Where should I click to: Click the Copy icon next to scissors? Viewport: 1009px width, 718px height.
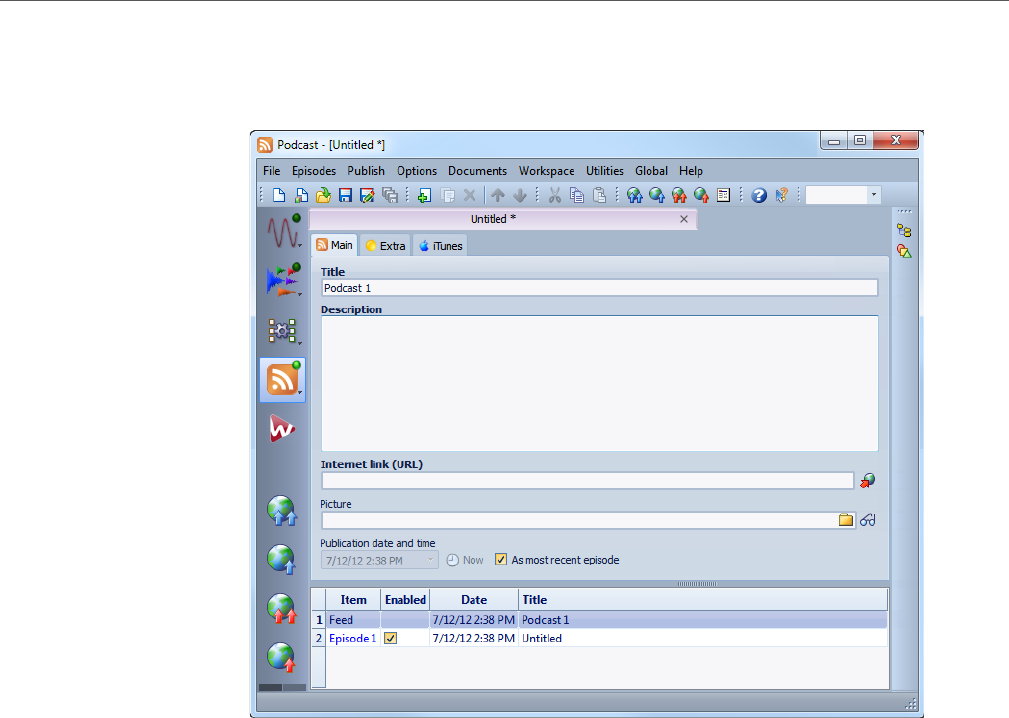[577, 195]
